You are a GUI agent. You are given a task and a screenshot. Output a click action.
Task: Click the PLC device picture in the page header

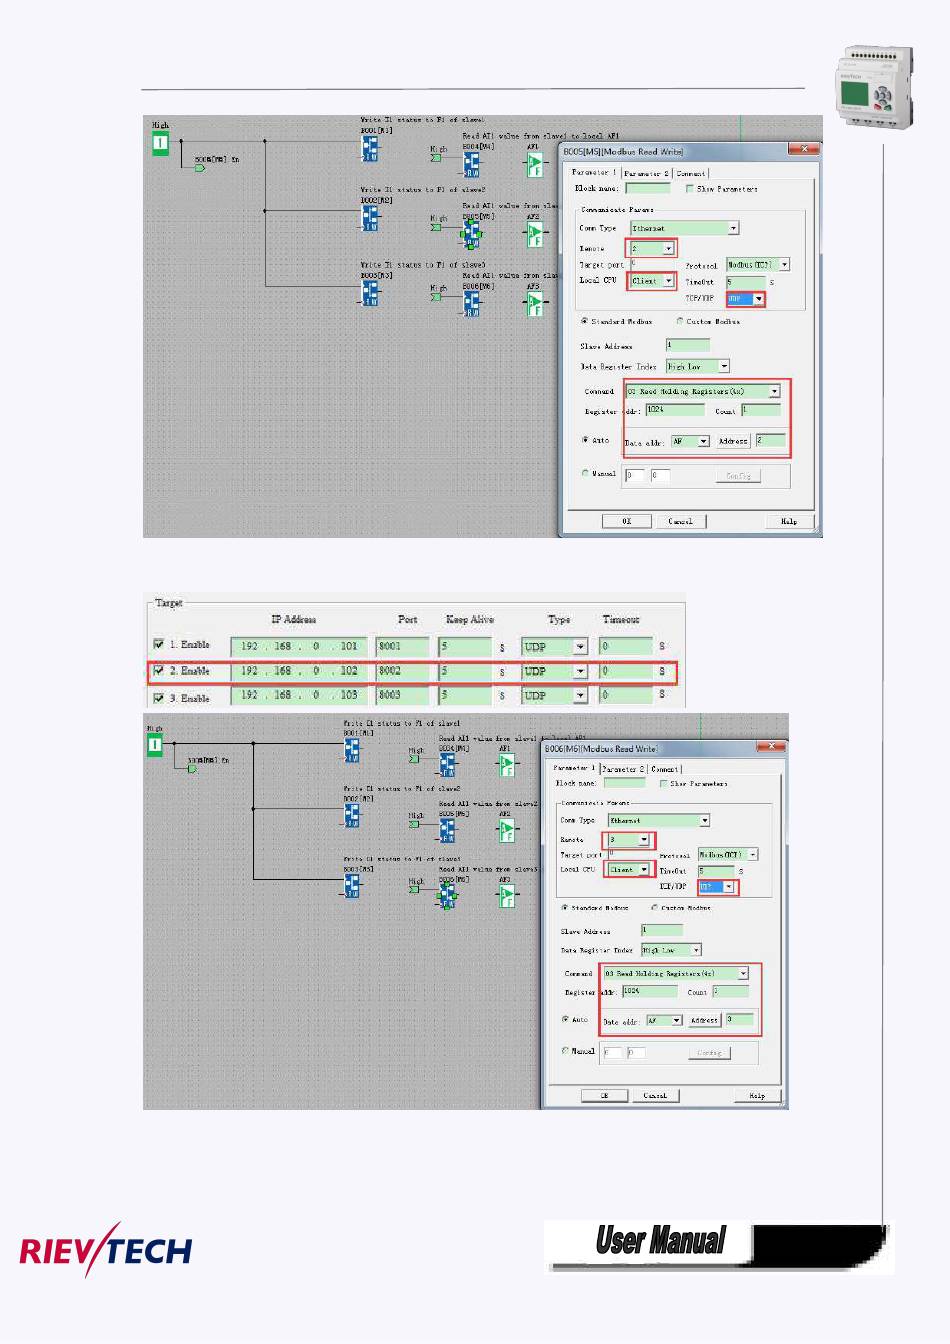875,86
